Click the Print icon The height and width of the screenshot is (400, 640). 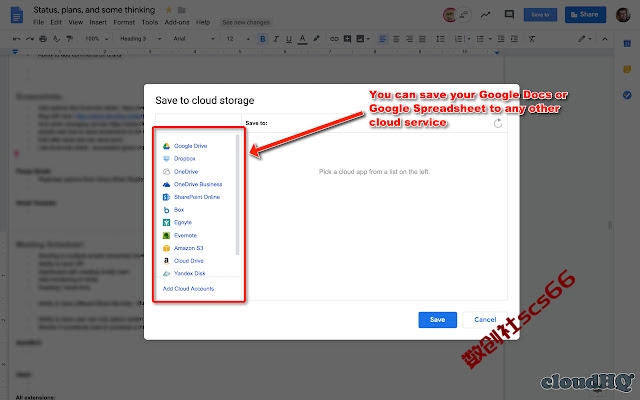(43, 39)
